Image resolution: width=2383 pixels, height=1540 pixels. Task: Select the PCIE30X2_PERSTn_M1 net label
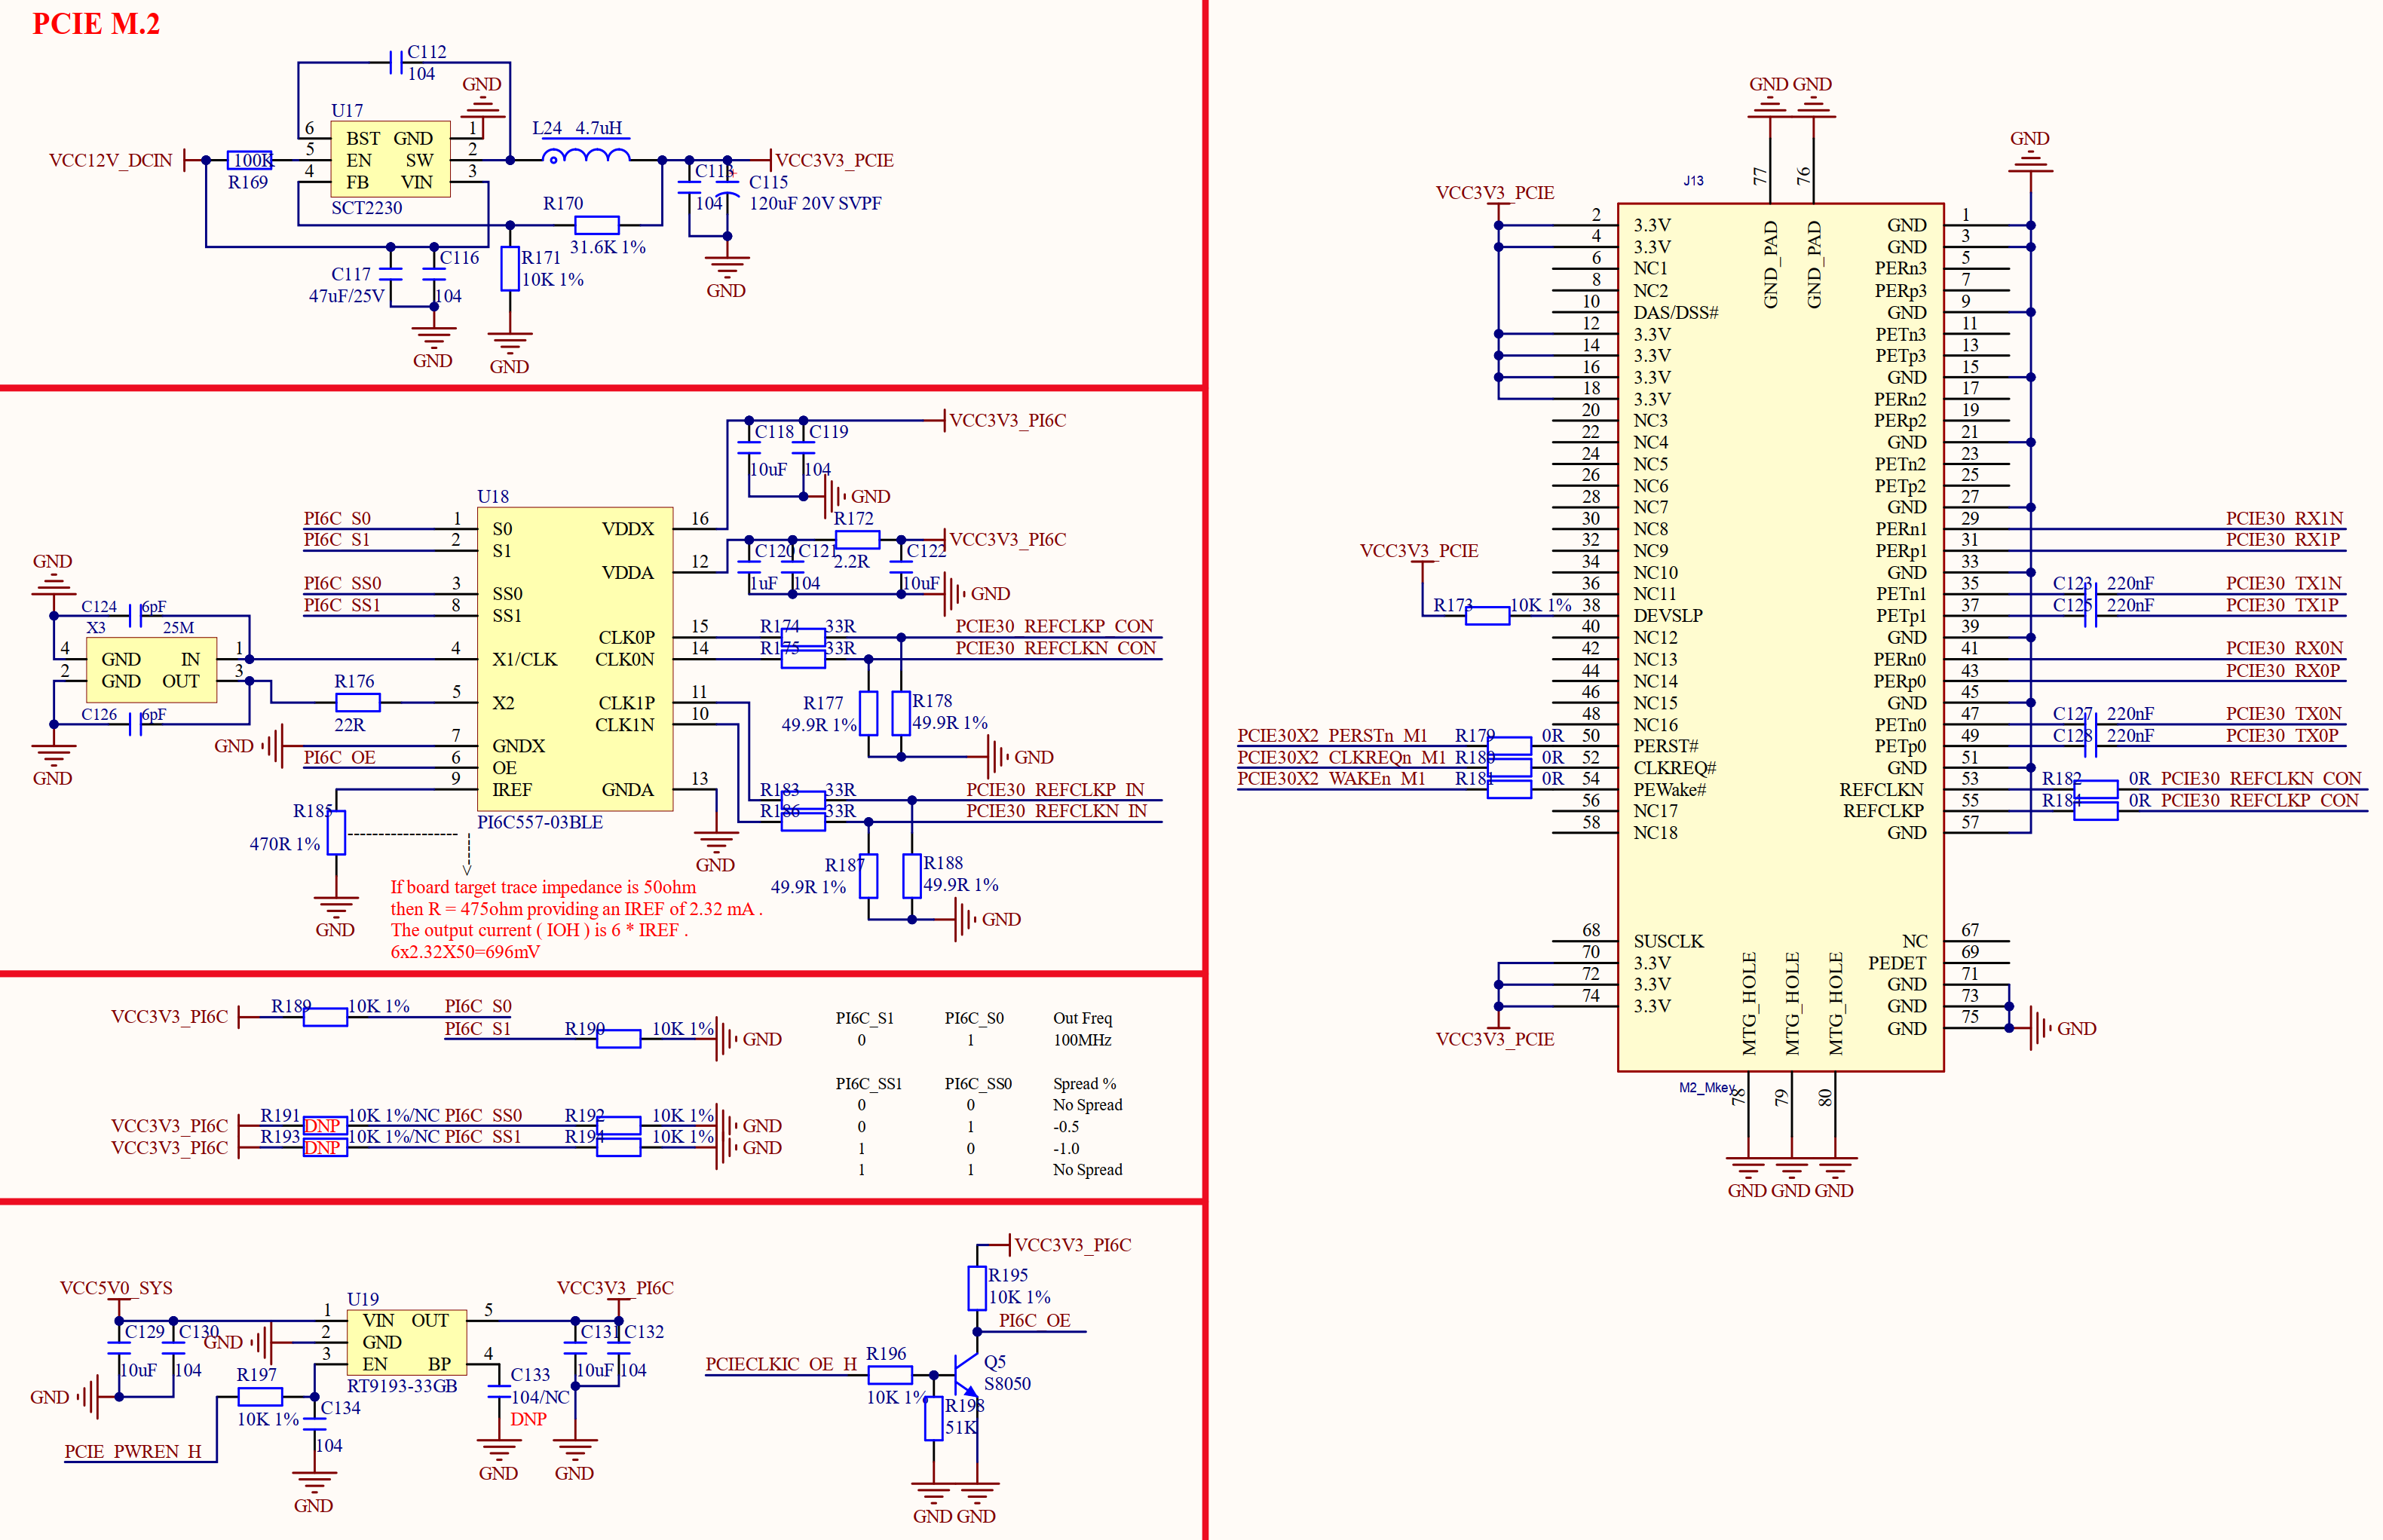[x=1331, y=736]
